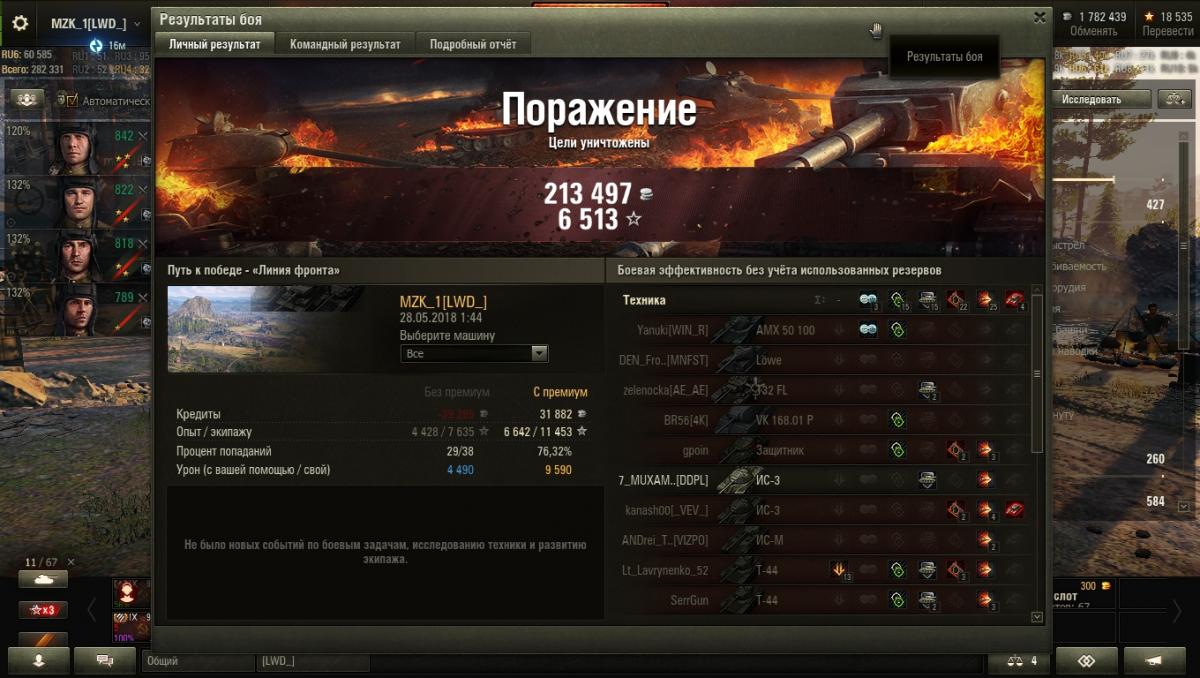Image resolution: width=1200 pixels, height=678 pixels.
Task: Click the crew barracks button above crew list
Action: [27, 99]
